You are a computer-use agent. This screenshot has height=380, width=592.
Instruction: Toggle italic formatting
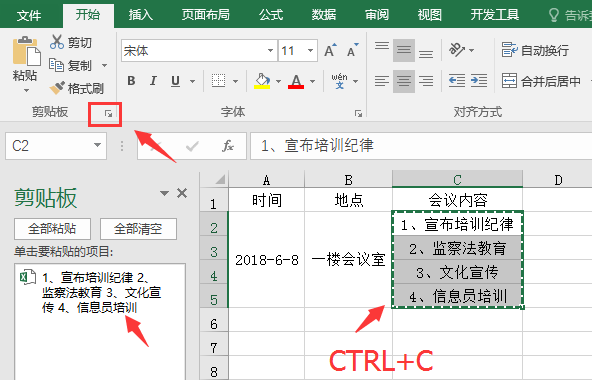(153, 81)
